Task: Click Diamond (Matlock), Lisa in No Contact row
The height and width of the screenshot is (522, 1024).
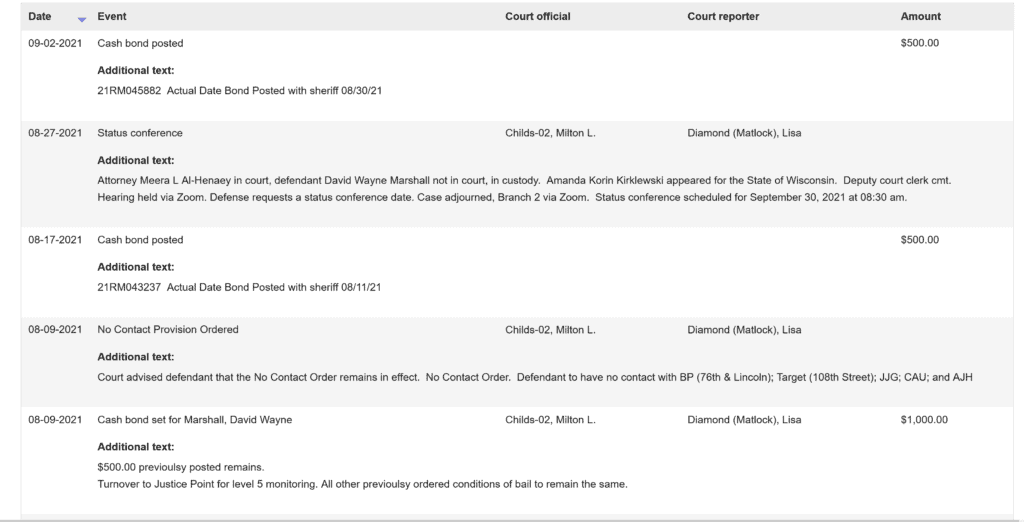Action: pos(744,330)
